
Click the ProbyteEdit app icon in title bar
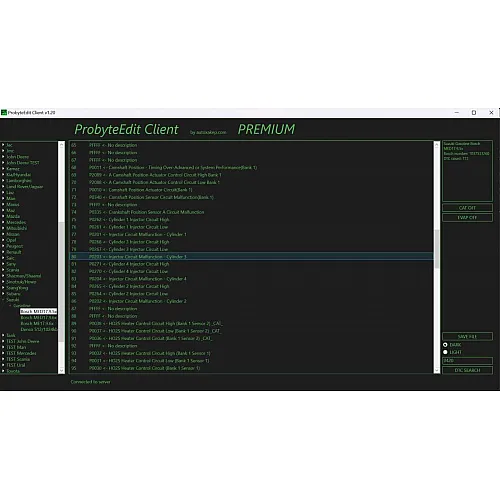coord(4,113)
